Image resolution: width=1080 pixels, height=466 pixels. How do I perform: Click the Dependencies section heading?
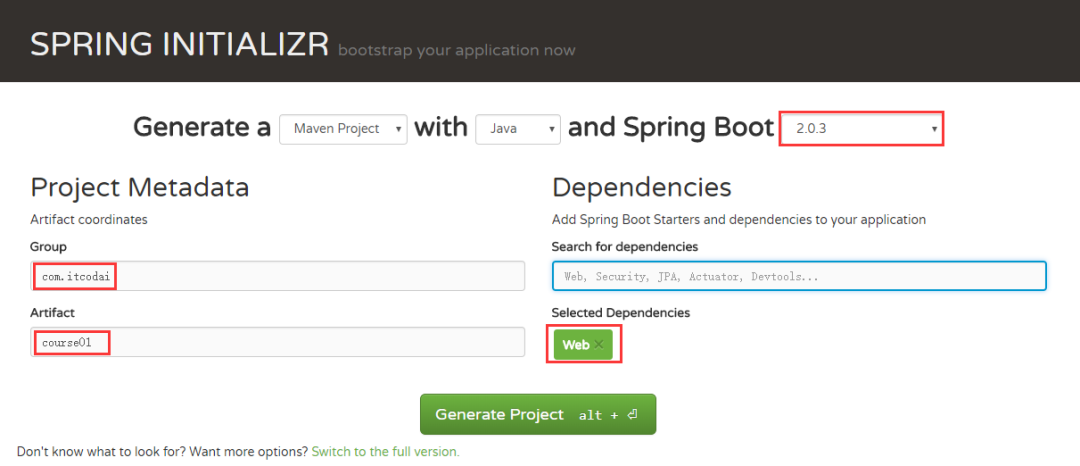coord(641,188)
